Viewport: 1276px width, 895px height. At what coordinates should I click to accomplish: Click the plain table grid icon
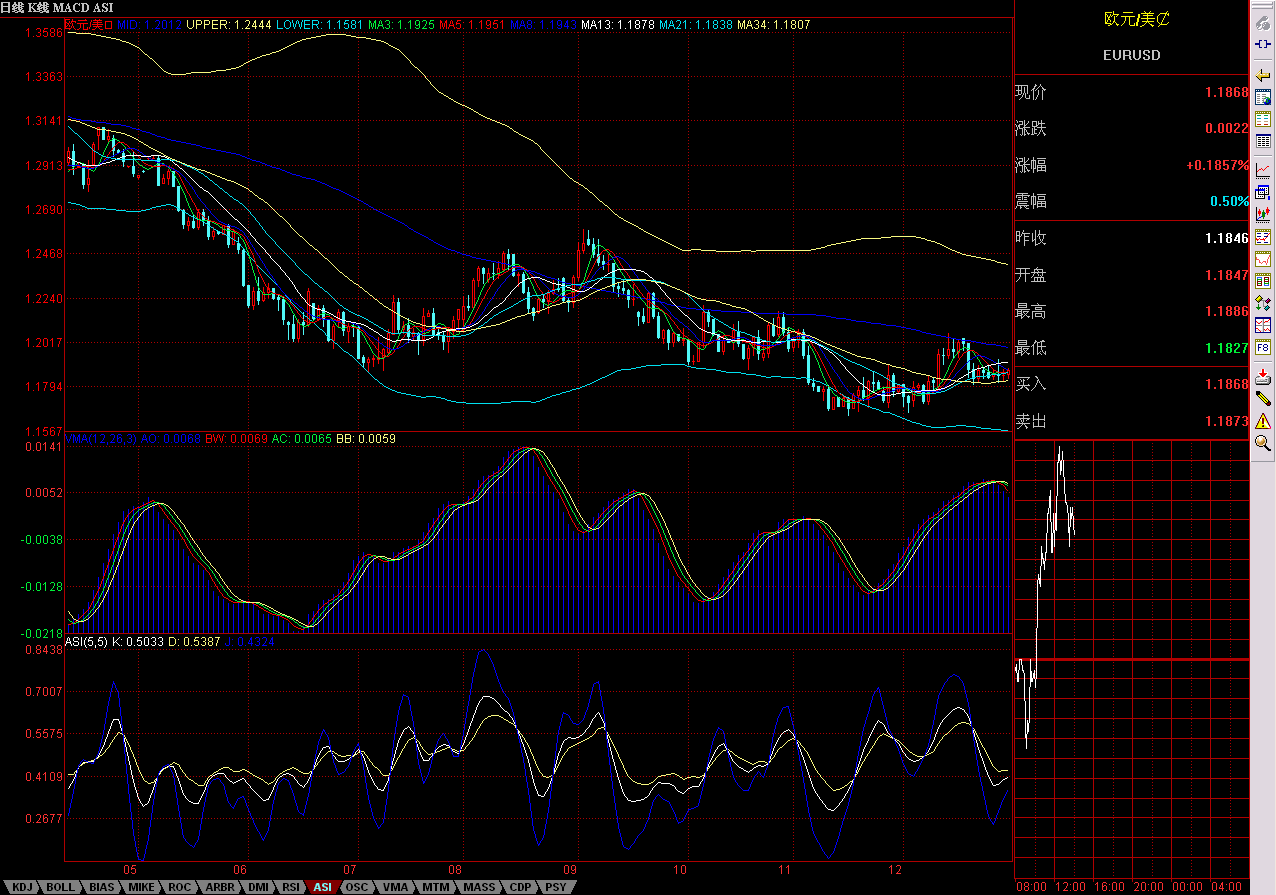(x=1263, y=142)
